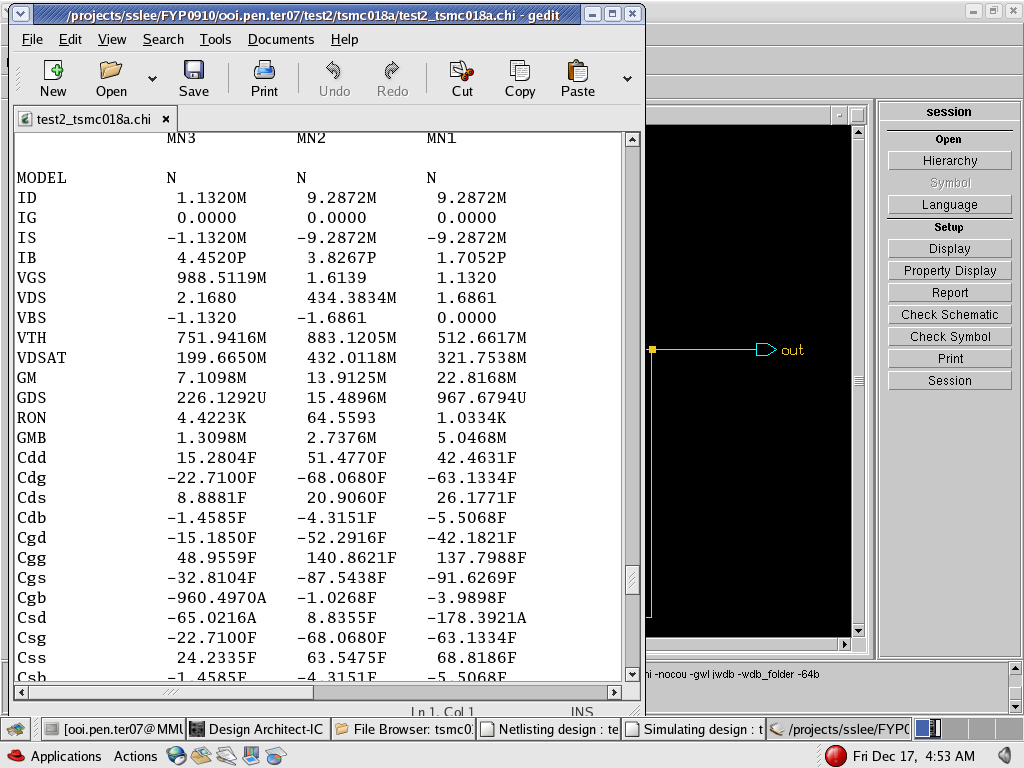Switch to Design Architect-IC in taskbar

pos(256,729)
